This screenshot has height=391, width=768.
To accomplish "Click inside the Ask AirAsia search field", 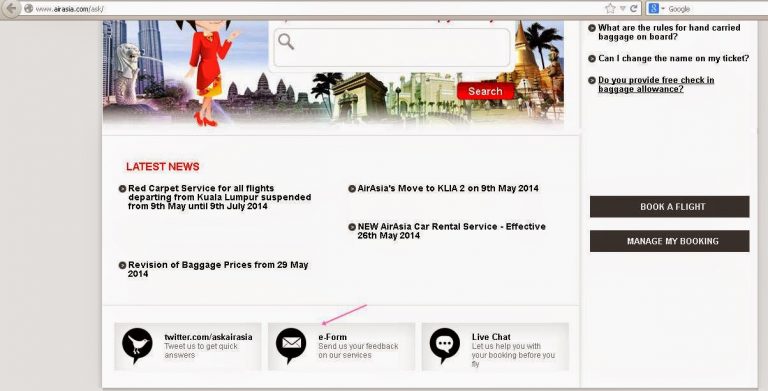I will point(392,48).
